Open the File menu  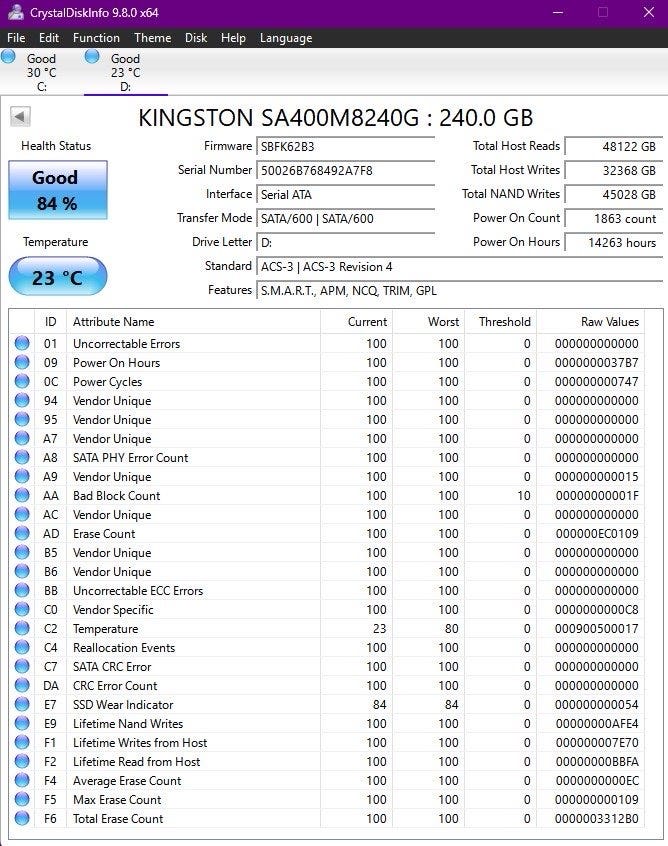point(16,38)
